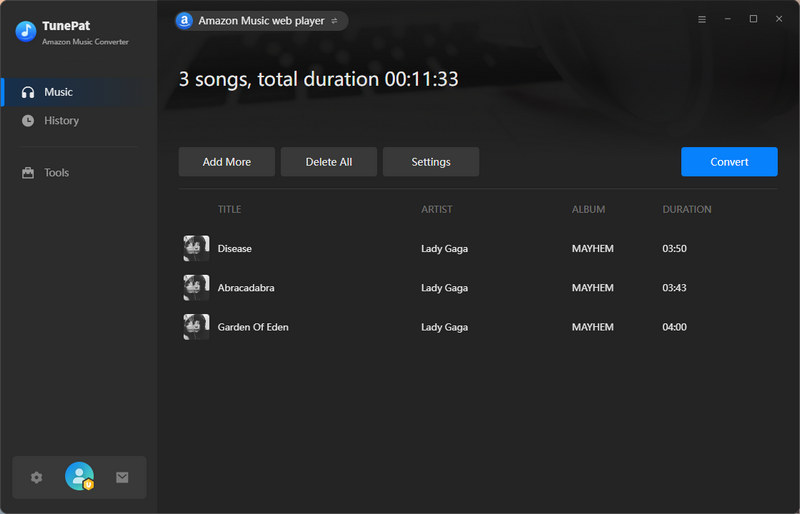Click the Add More button
This screenshot has width=800, height=514.
coord(227,162)
